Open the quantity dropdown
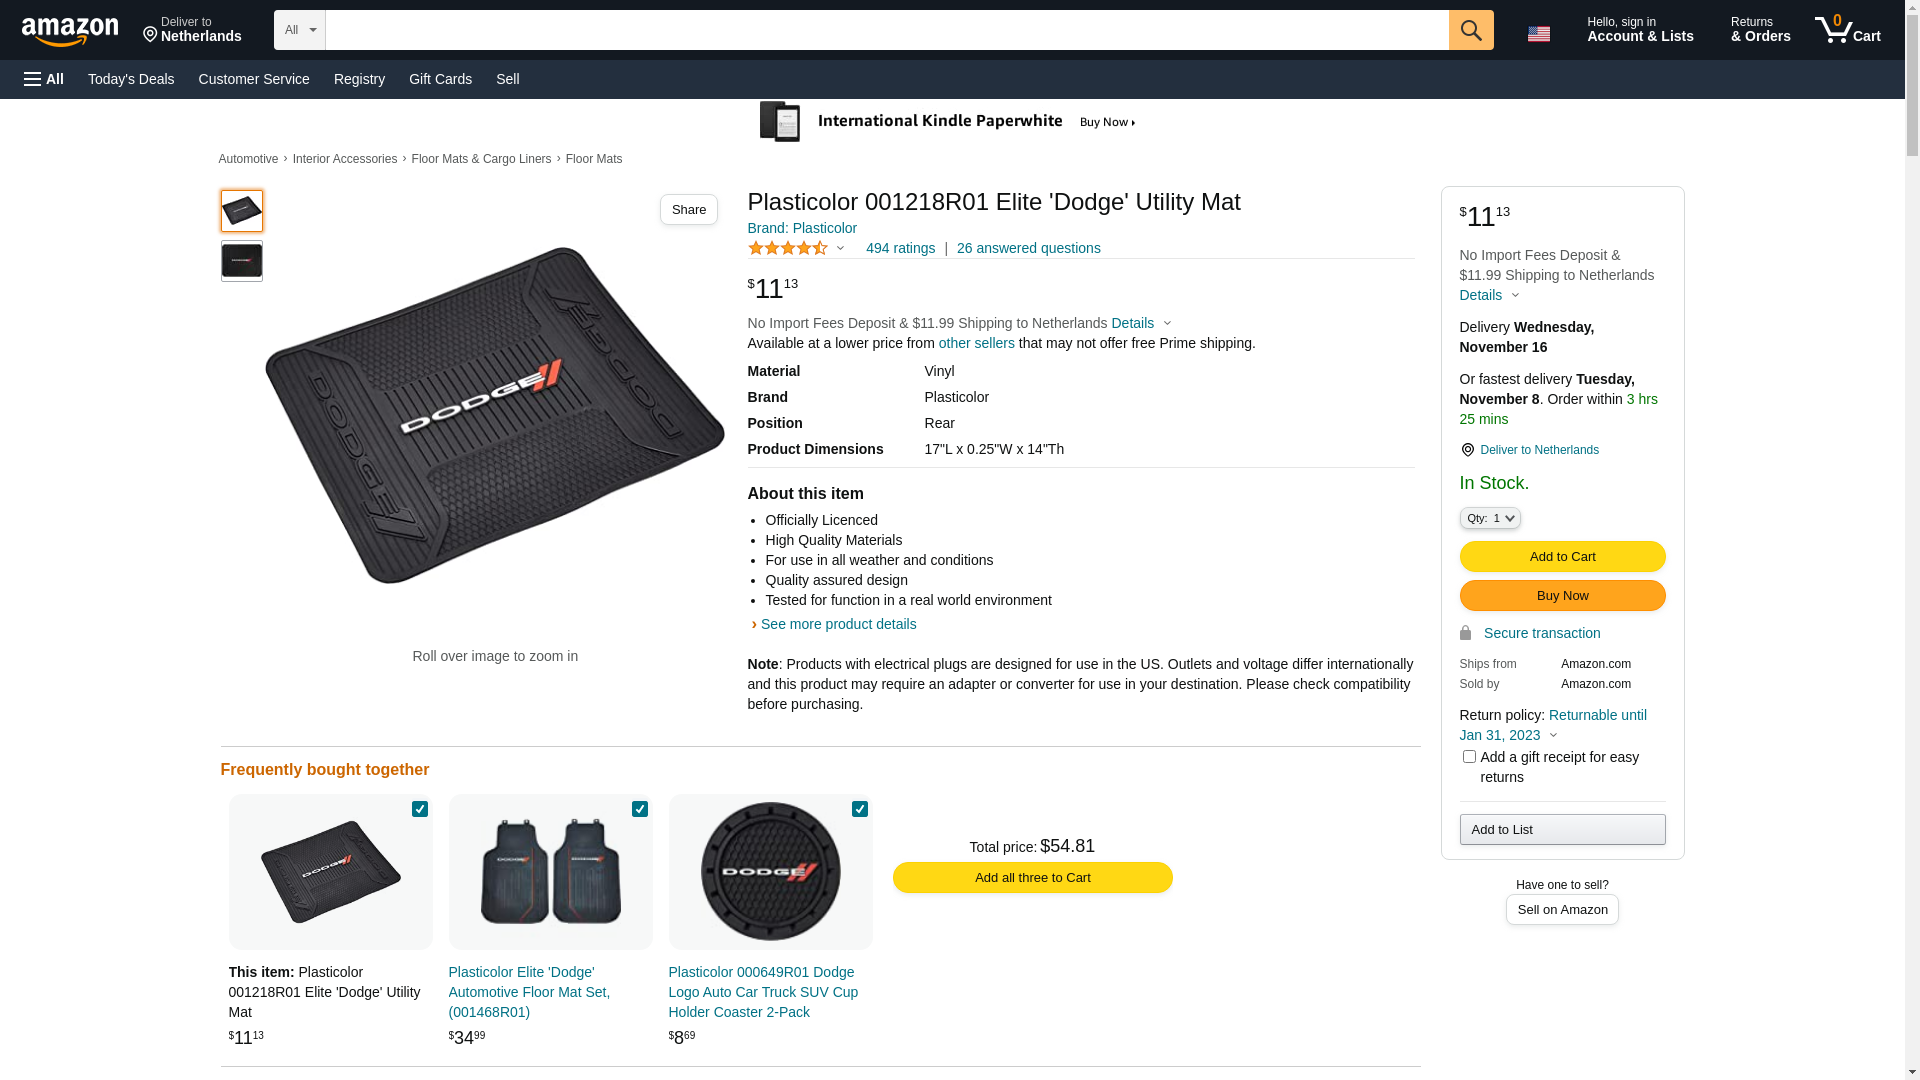The height and width of the screenshot is (1080, 1920). click(x=1489, y=518)
